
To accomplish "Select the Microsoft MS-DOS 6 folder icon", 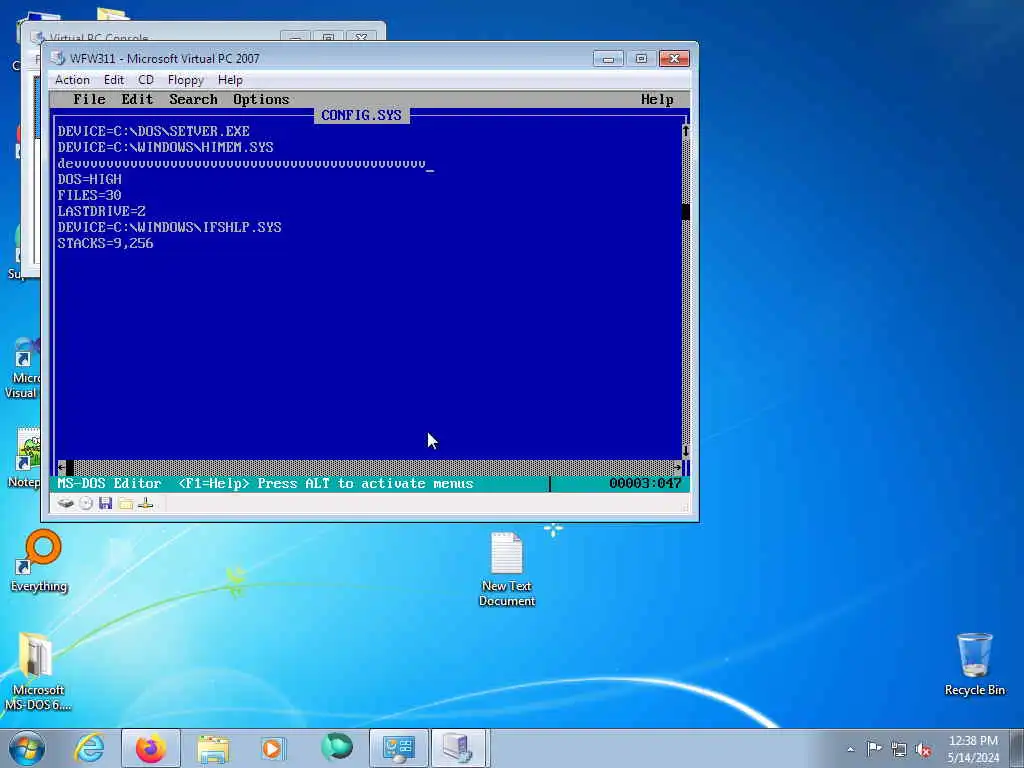I will point(37,671).
